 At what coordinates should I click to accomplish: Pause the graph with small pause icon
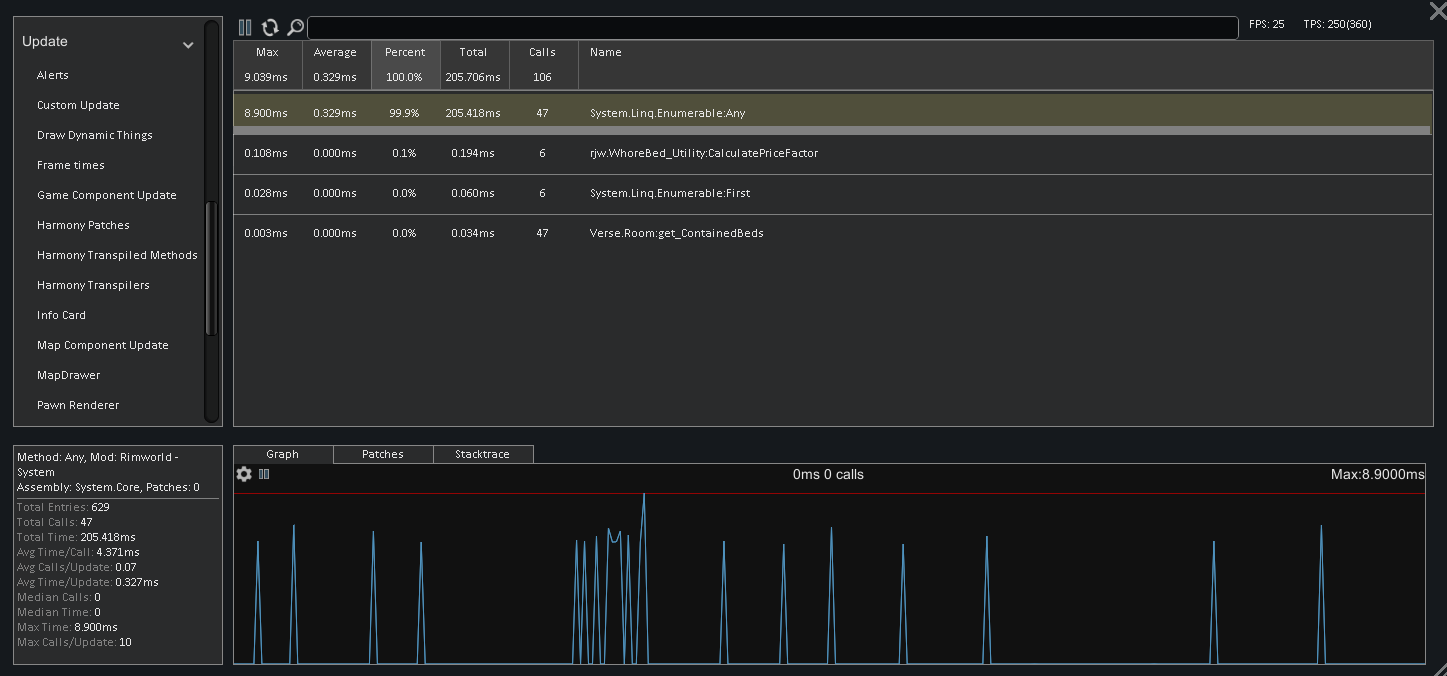click(264, 474)
